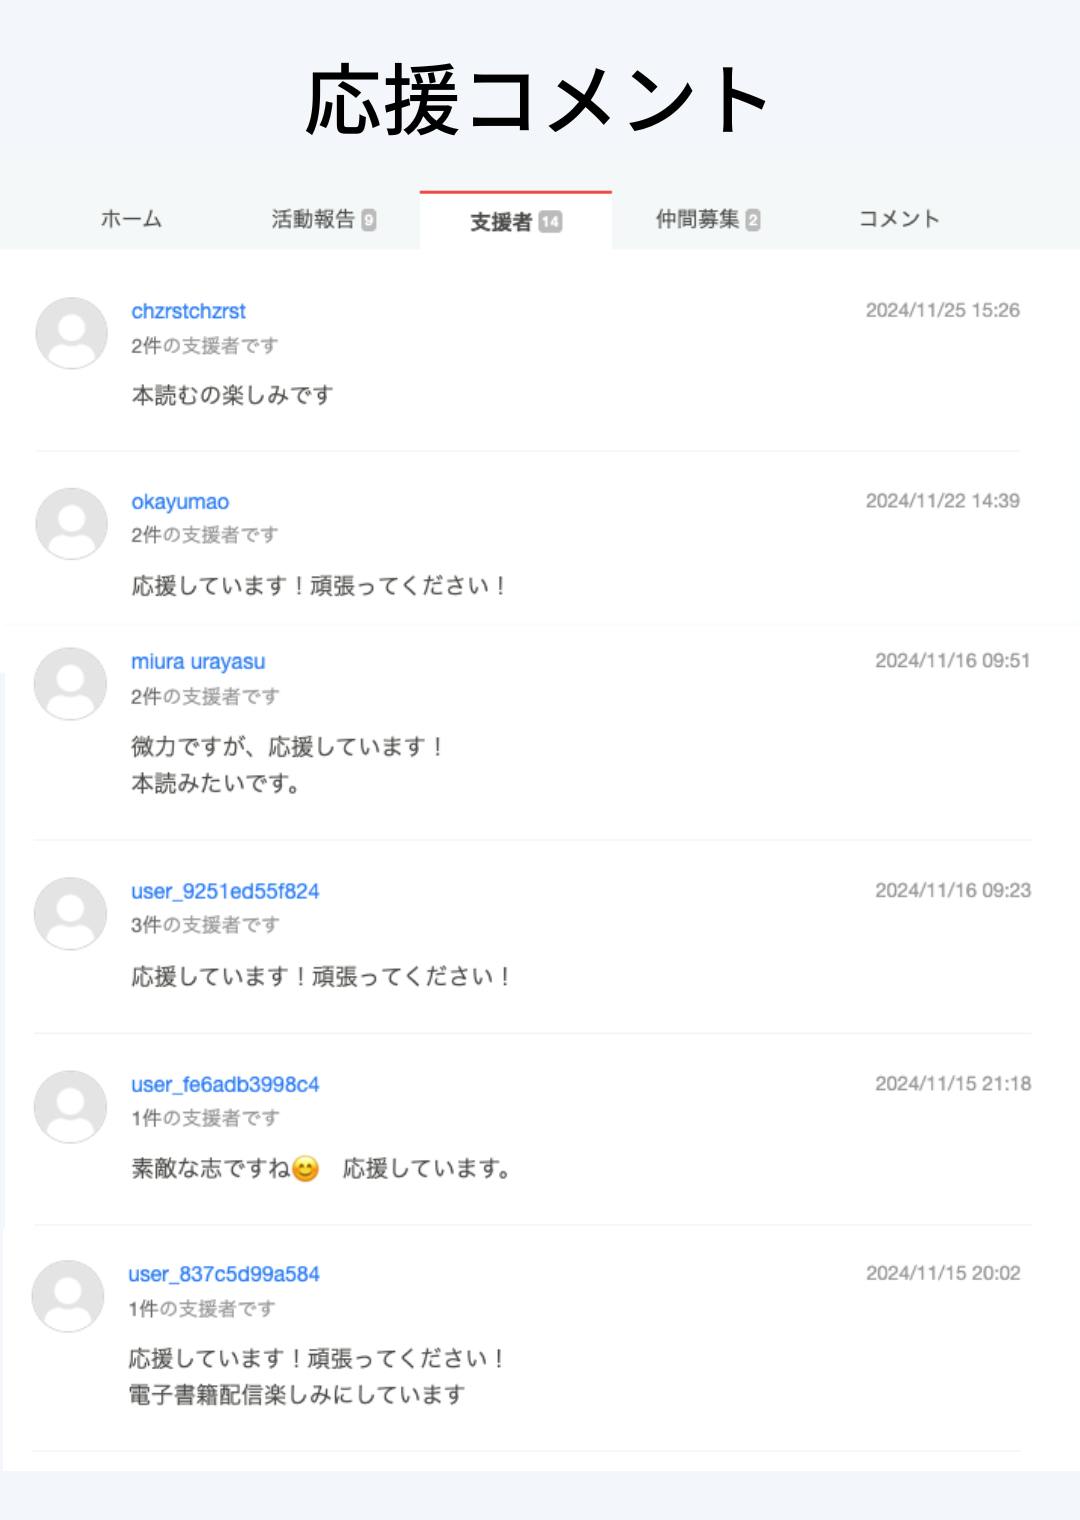Image resolution: width=1080 pixels, height=1520 pixels.
Task: Click avatar beside user_fe6adb3998c4
Action: click(70, 1106)
